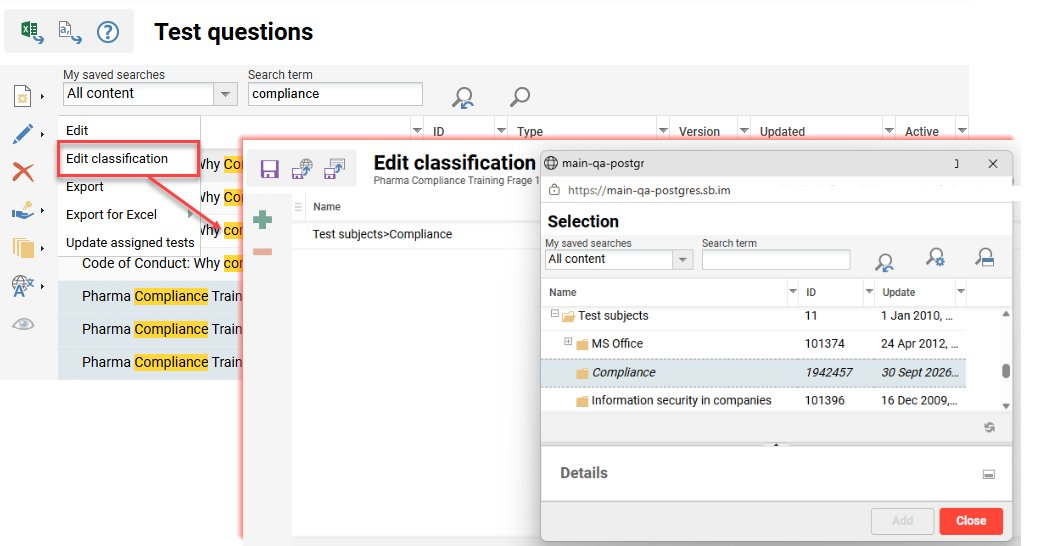Click the empty Search term field in Selection

(x=776, y=260)
